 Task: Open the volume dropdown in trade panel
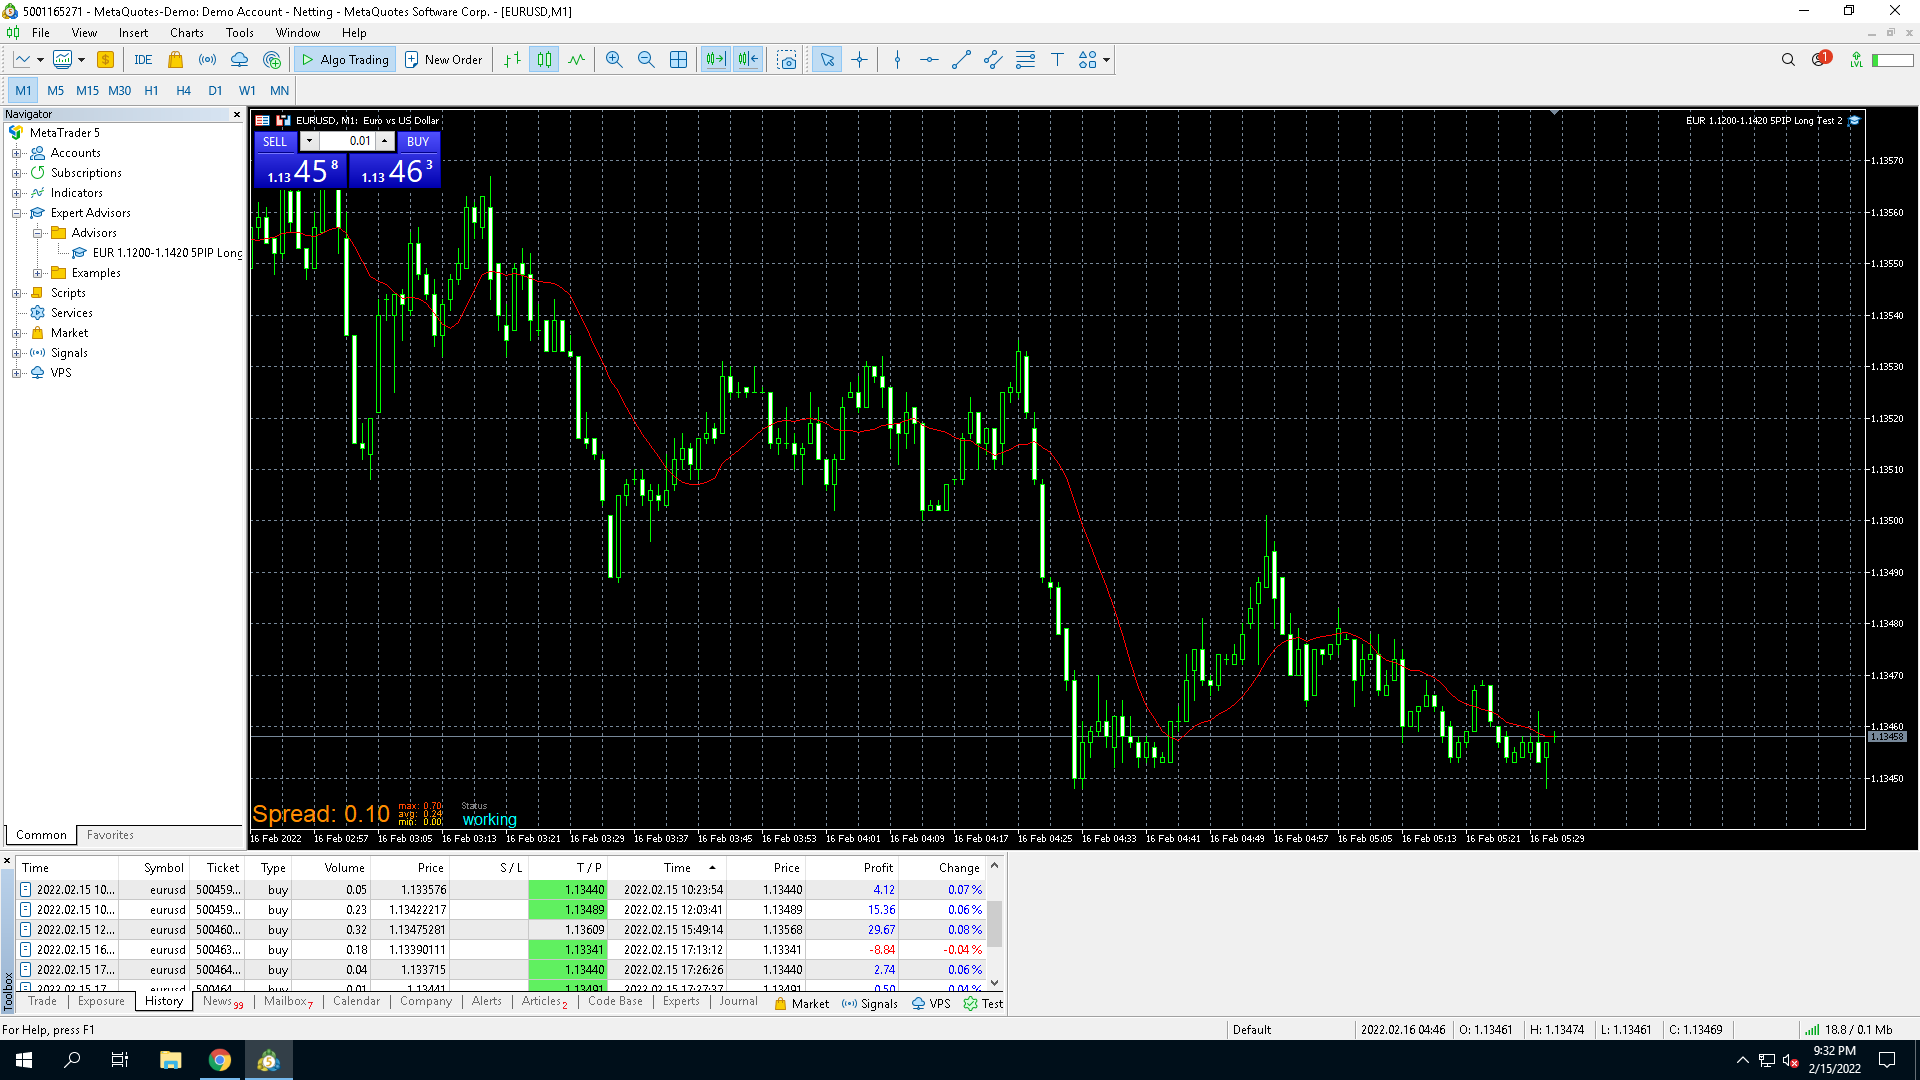point(309,141)
